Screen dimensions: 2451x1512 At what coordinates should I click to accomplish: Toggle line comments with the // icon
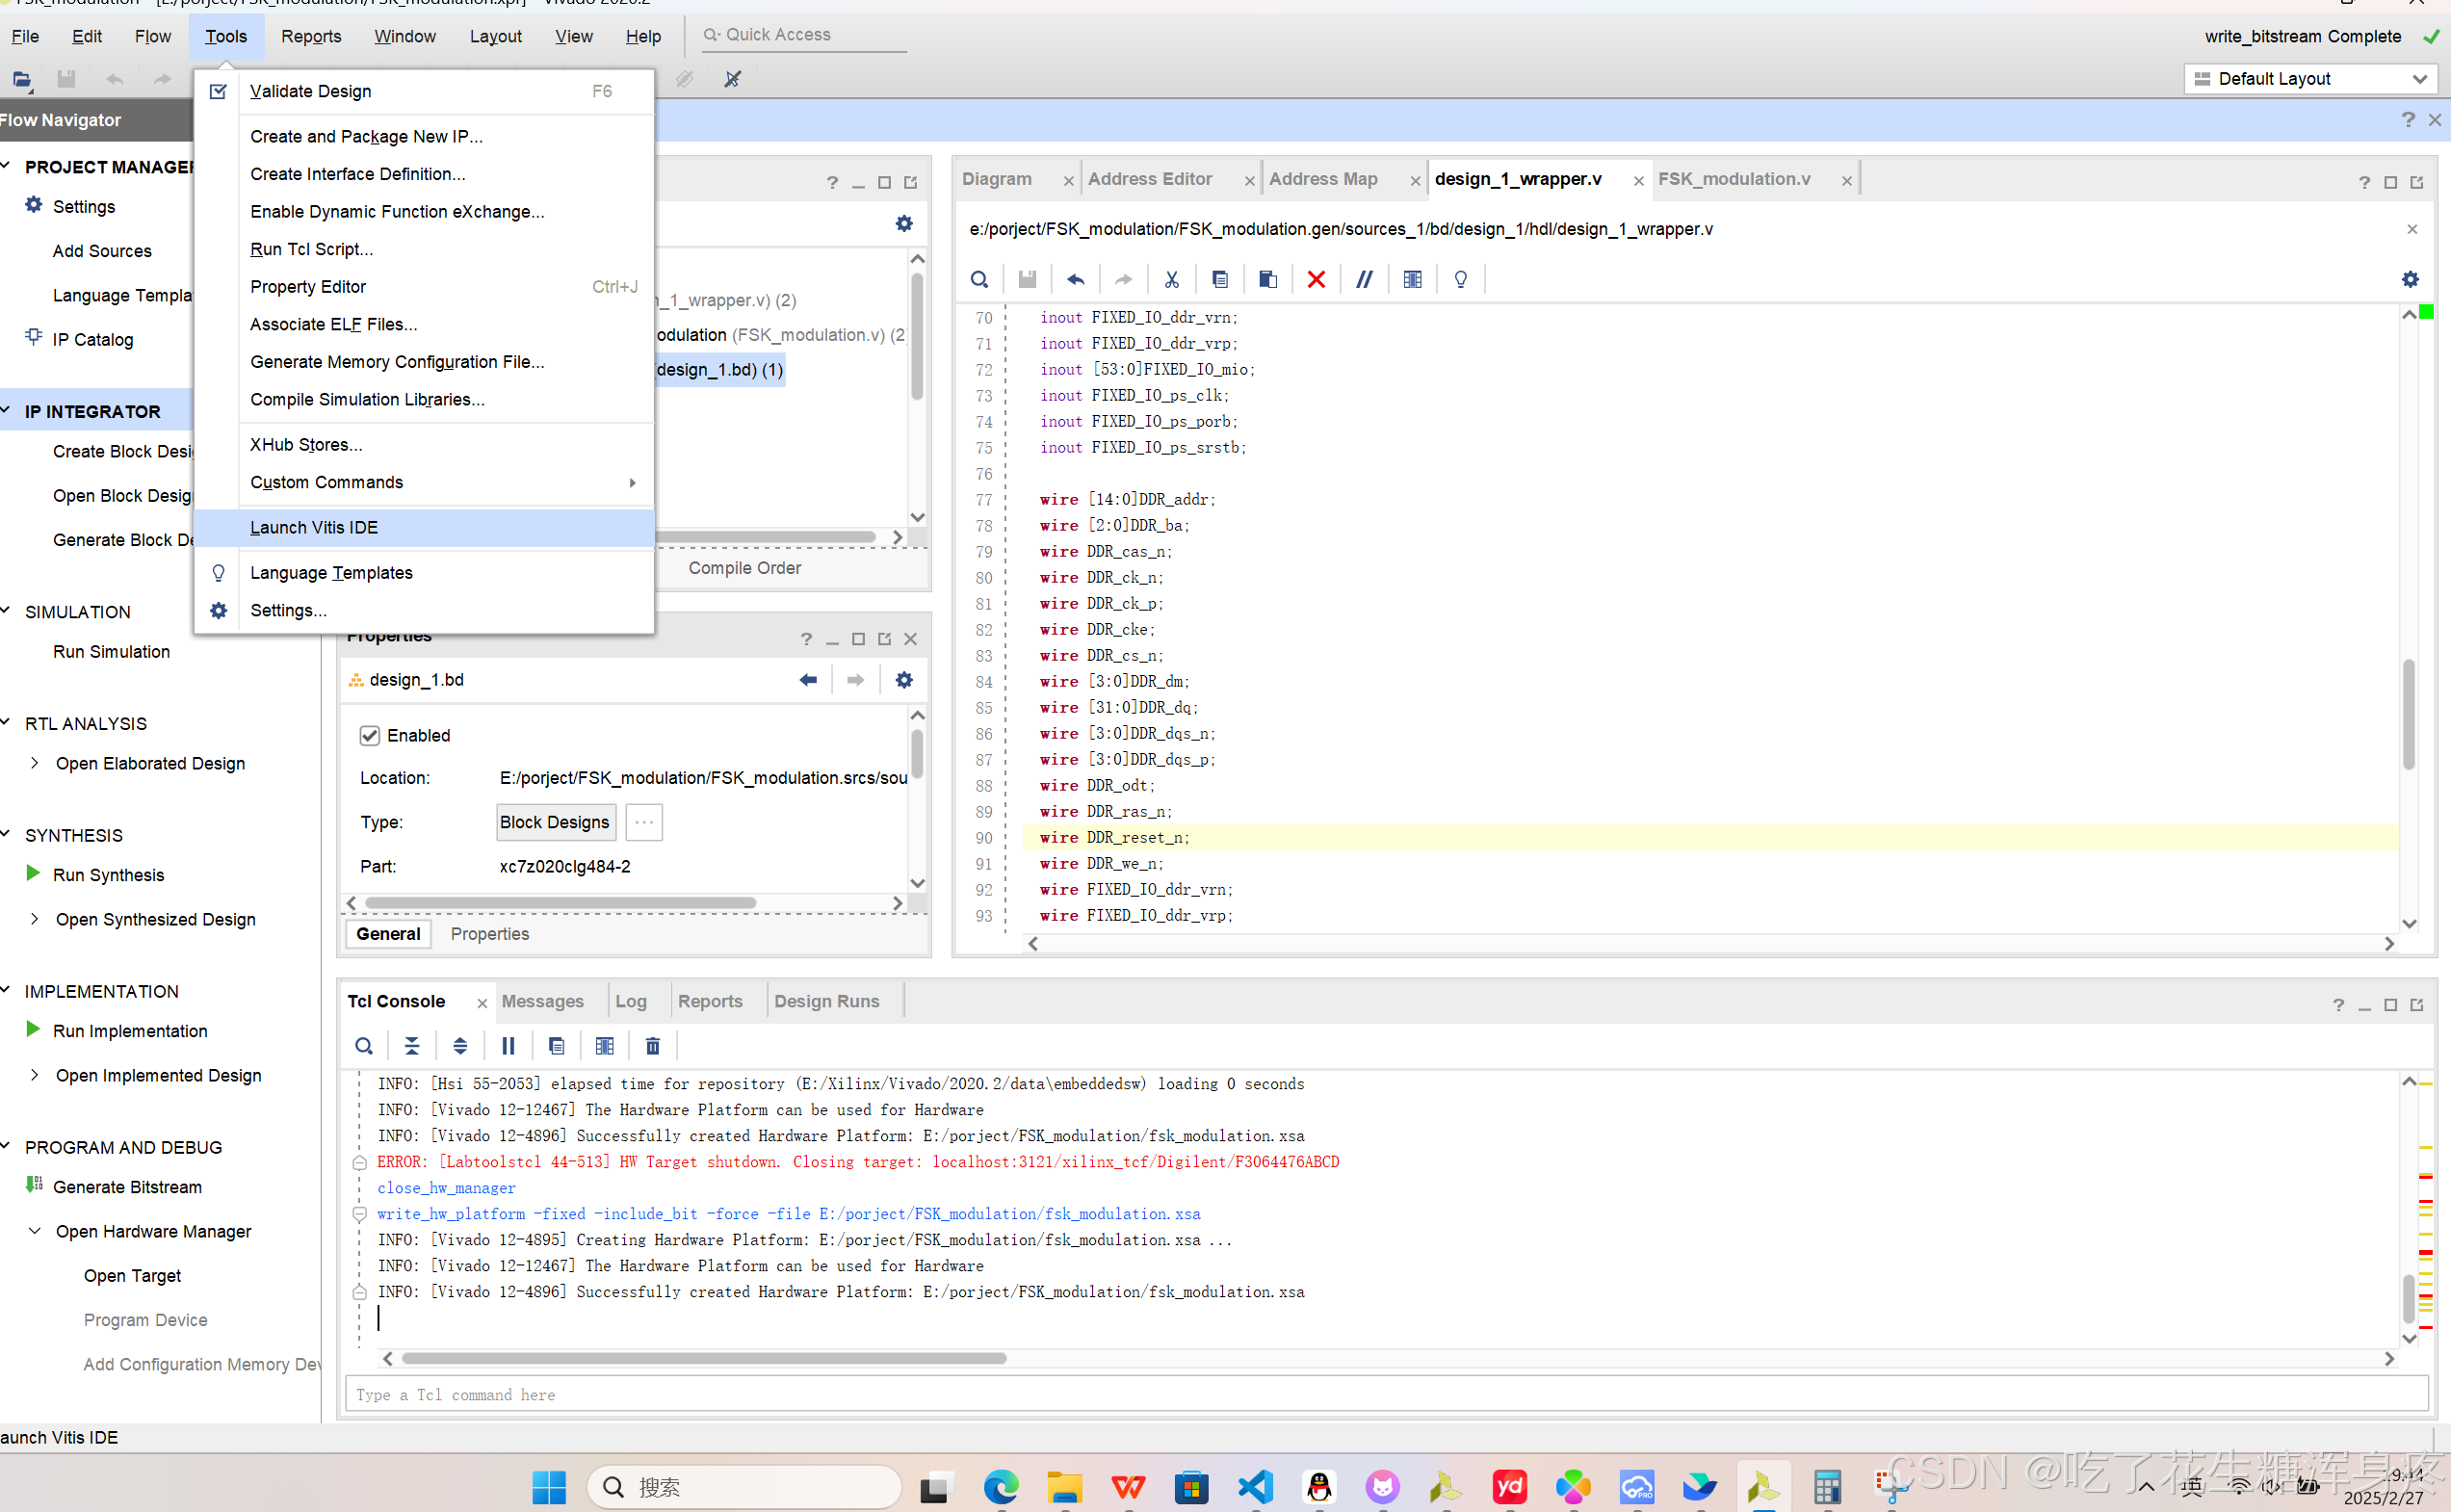point(1364,280)
